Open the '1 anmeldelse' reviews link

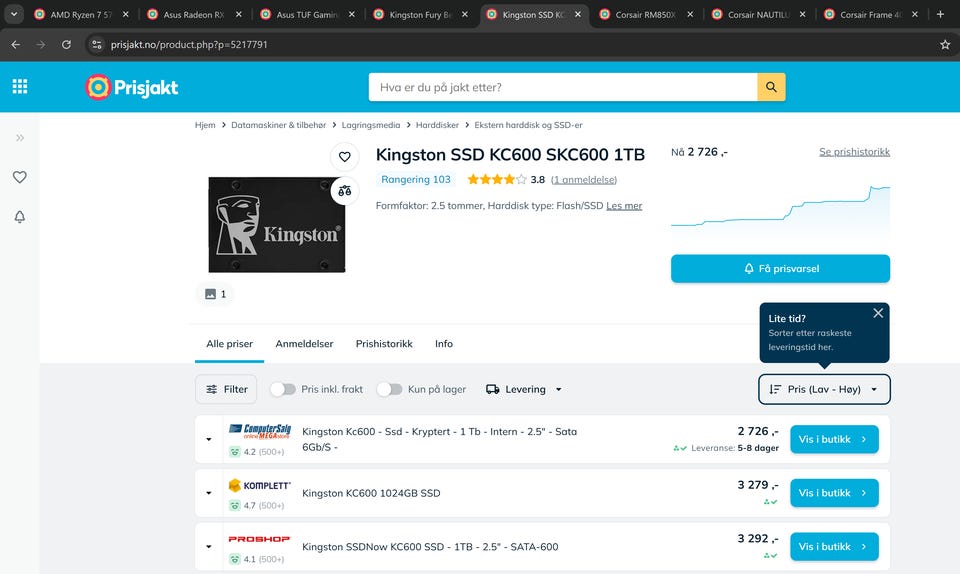(x=583, y=180)
